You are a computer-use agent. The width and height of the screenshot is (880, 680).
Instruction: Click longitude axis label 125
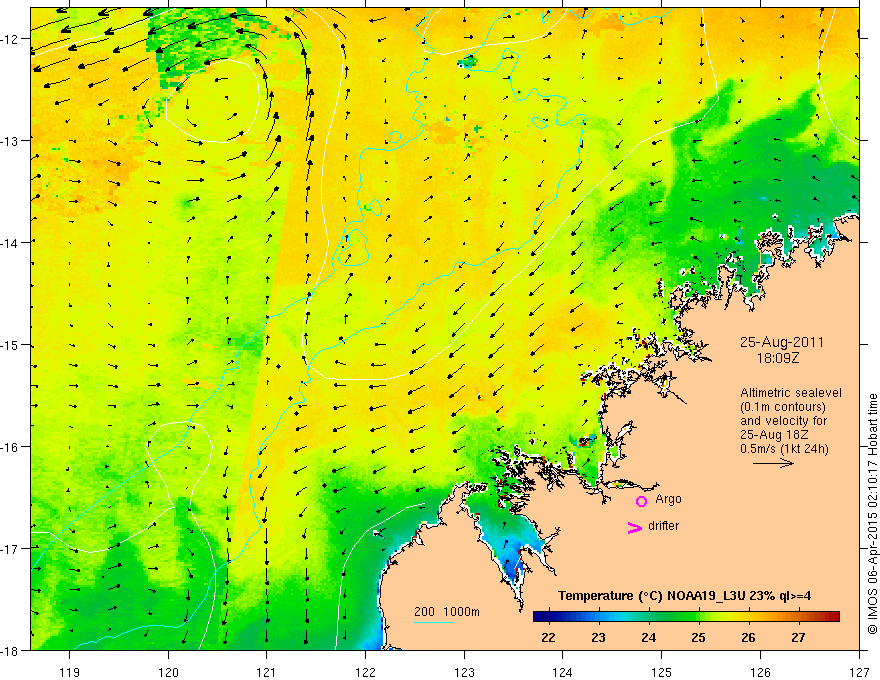662,672
